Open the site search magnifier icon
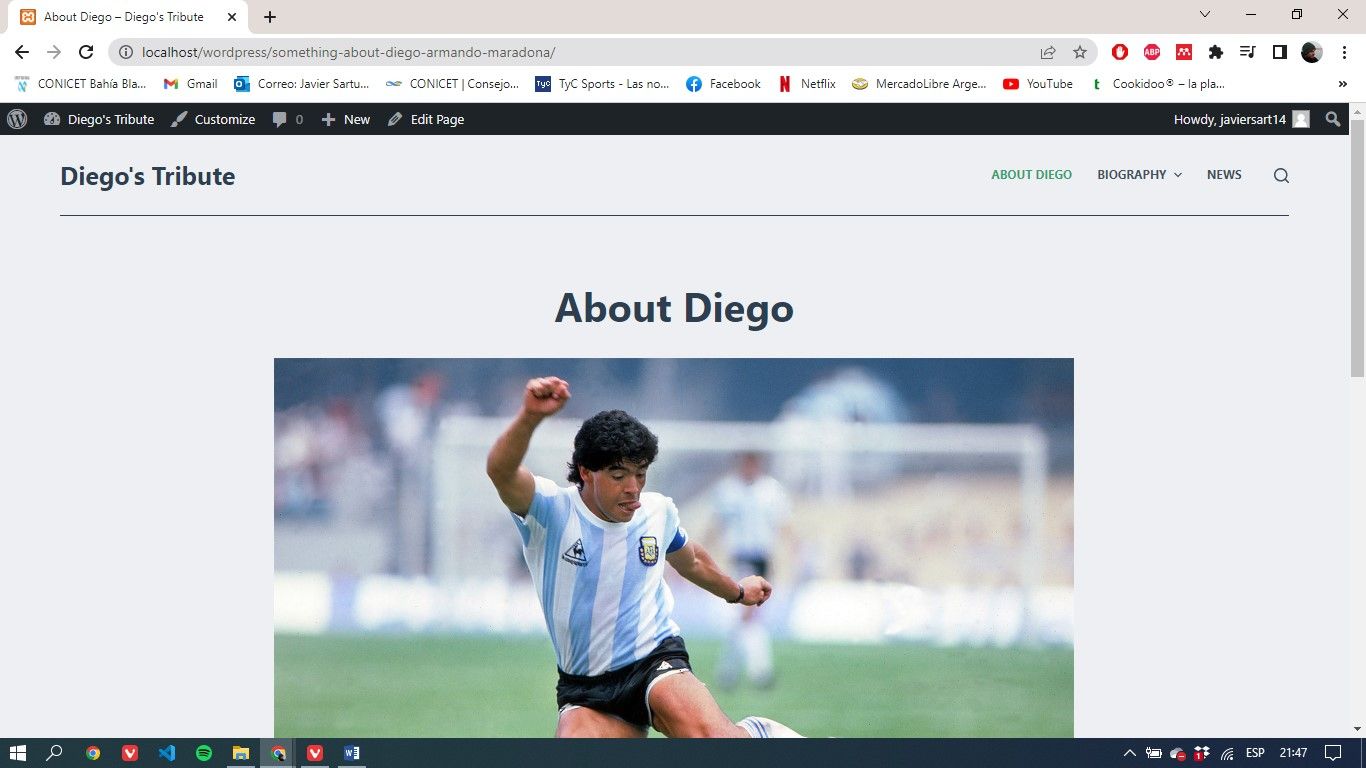 click(x=1281, y=176)
